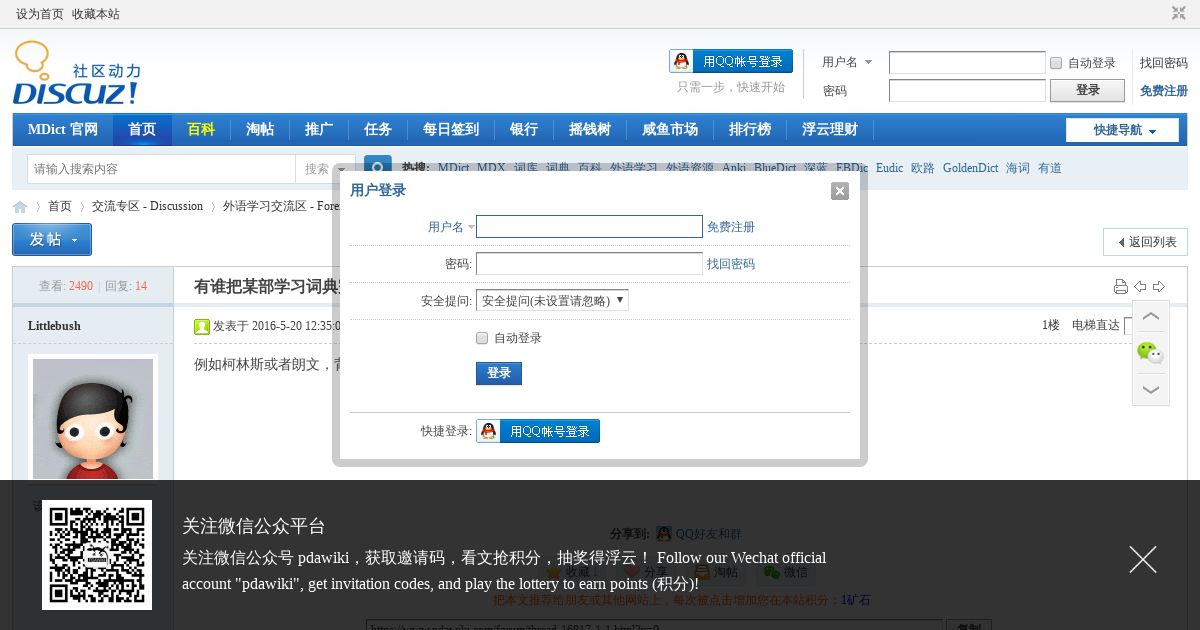Screen dimensions: 1200x630
Task: Click the floating WeChat icon
Action: 1151,352
